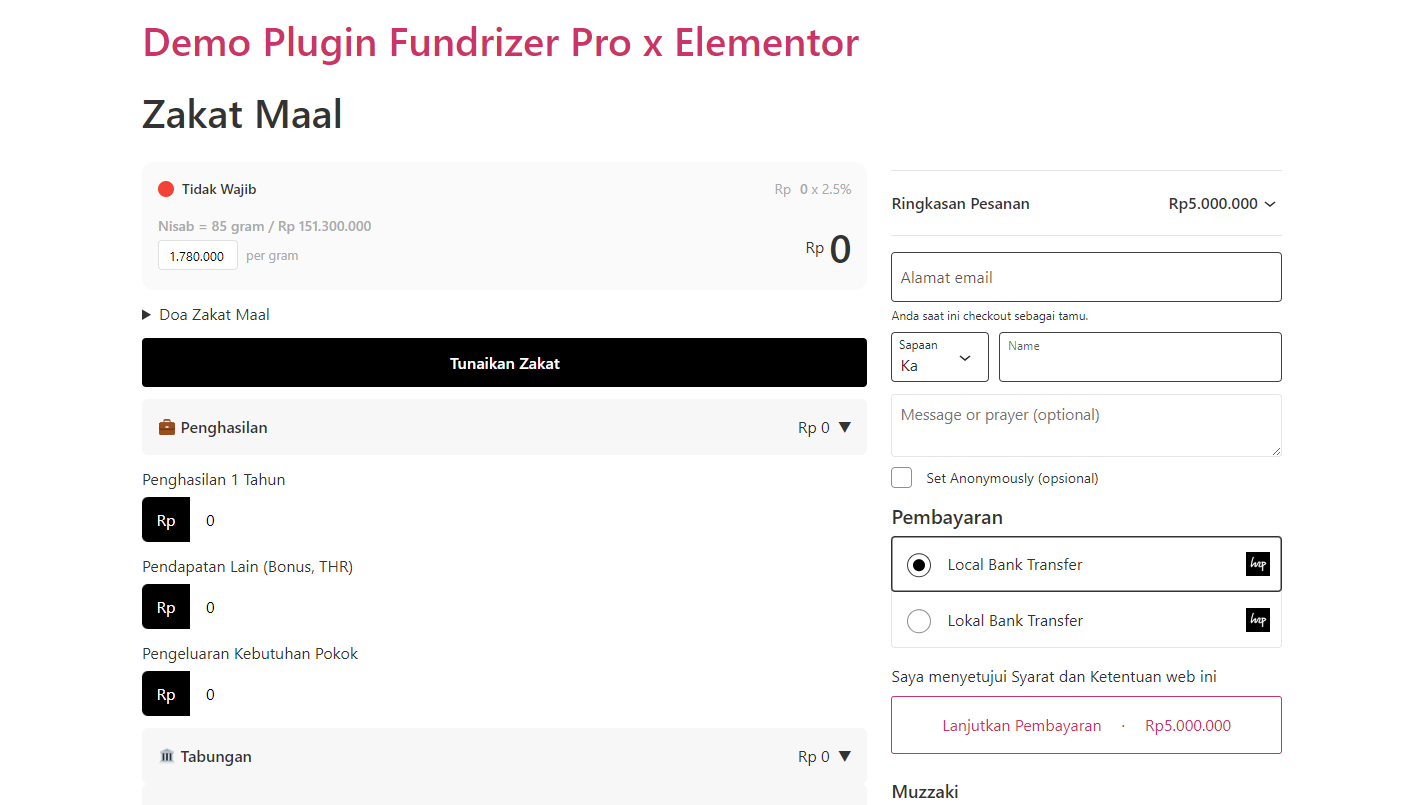Viewport: 1424px width, 805px height.
Task: Focus the Alamat email input field
Action: coord(1086,277)
